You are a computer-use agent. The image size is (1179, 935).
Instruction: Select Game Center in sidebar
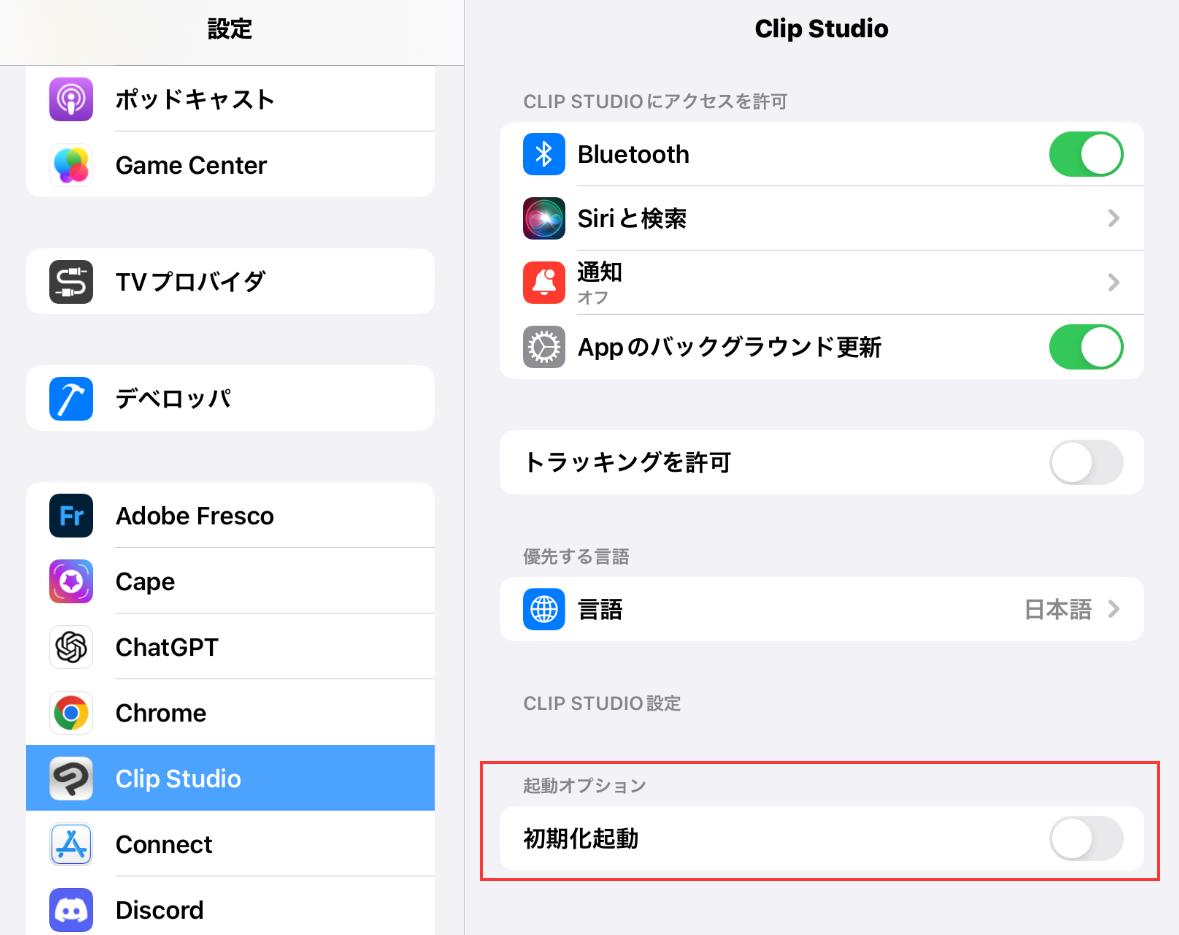[x=230, y=165]
